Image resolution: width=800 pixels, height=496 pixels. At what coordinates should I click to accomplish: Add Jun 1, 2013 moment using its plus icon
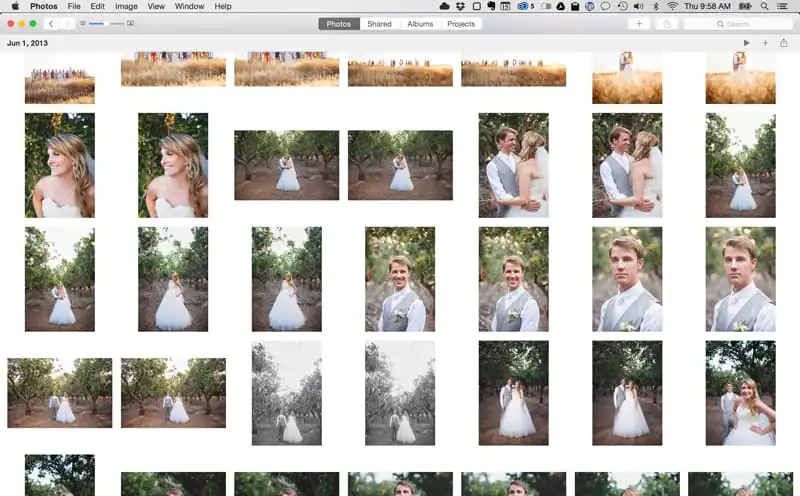point(765,43)
